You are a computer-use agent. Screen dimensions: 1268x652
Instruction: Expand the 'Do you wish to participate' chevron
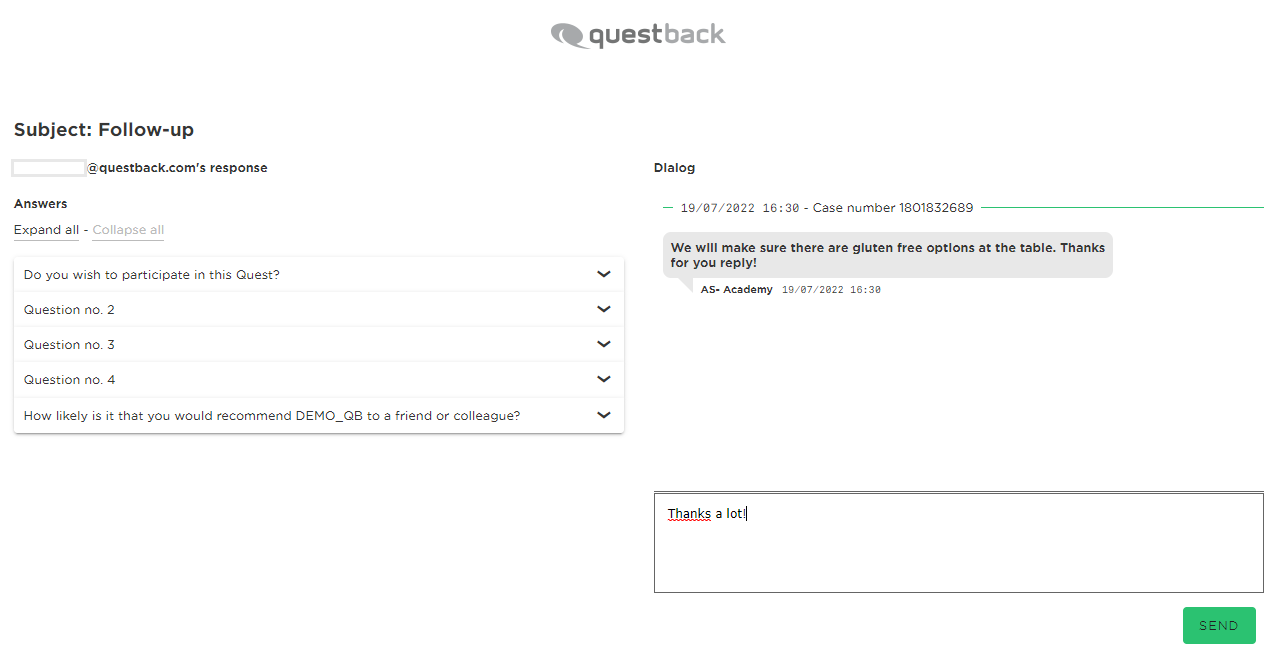pos(603,274)
